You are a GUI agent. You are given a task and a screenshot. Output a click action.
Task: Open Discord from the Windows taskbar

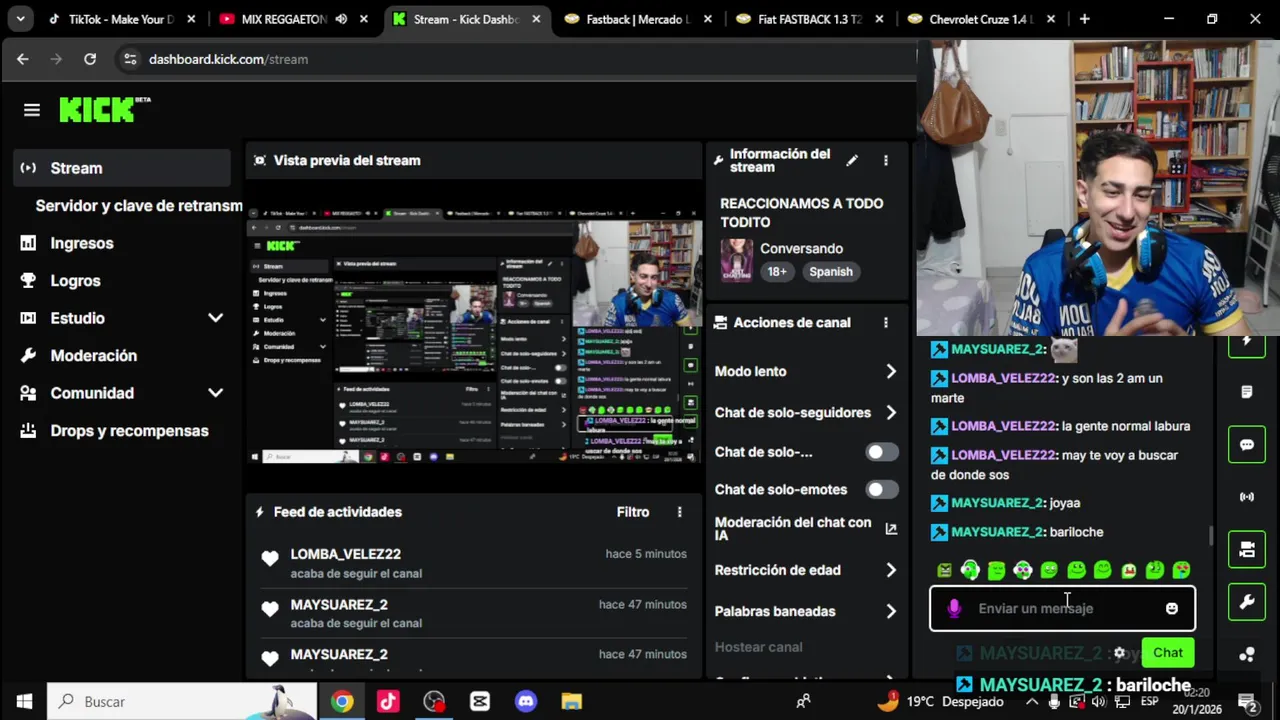pos(526,702)
